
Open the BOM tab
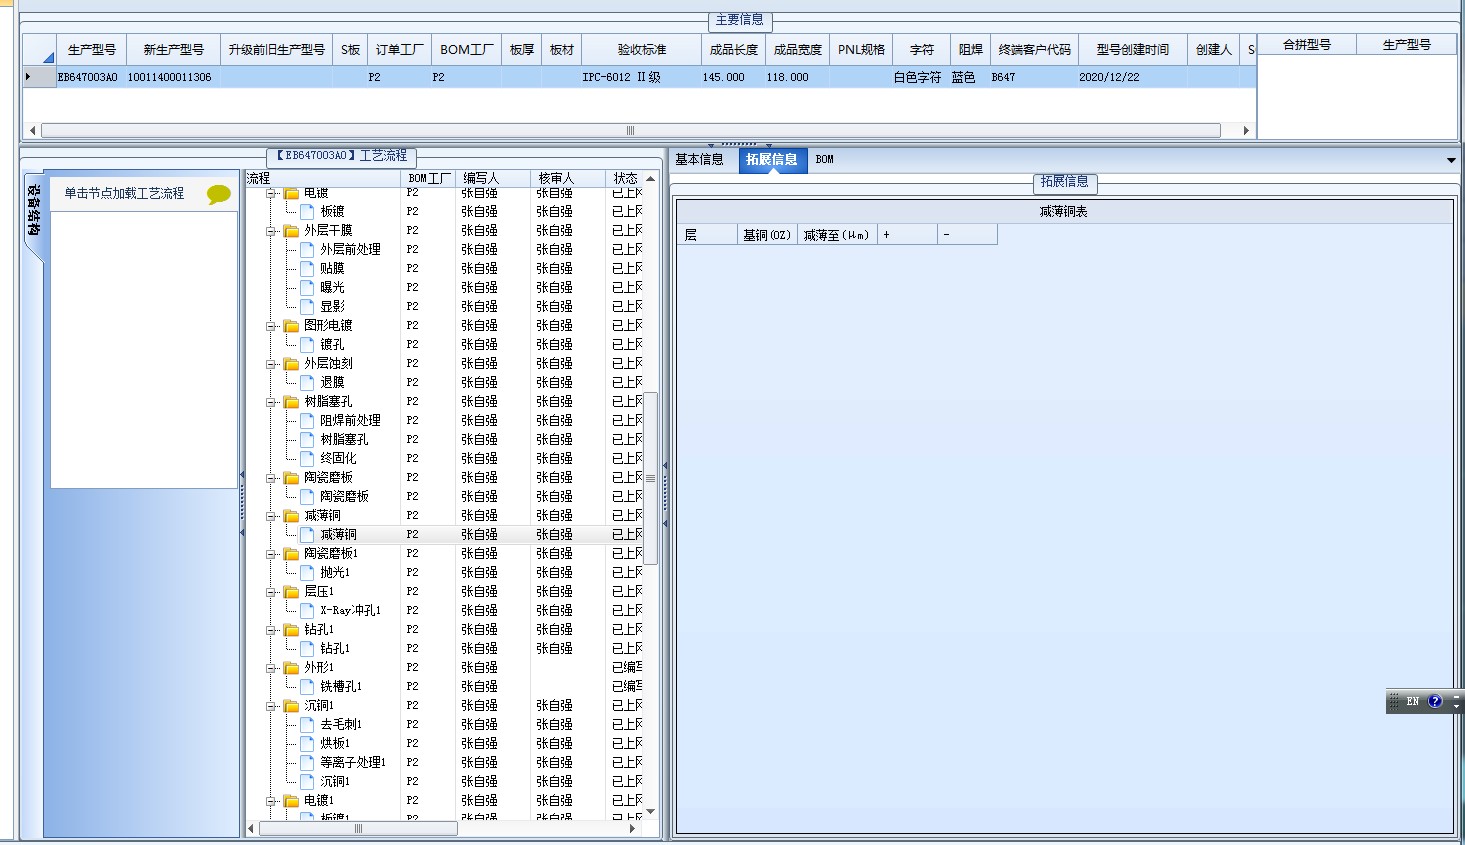pos(824,160)
